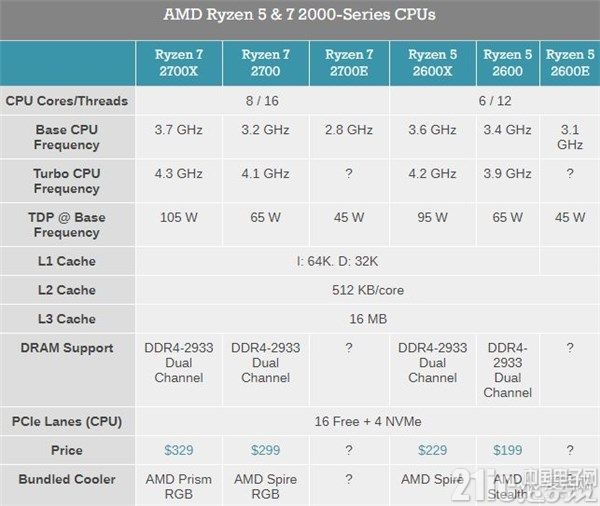
Task: Select the Bundled Cooler row label
Action: (x=67, y=479)
